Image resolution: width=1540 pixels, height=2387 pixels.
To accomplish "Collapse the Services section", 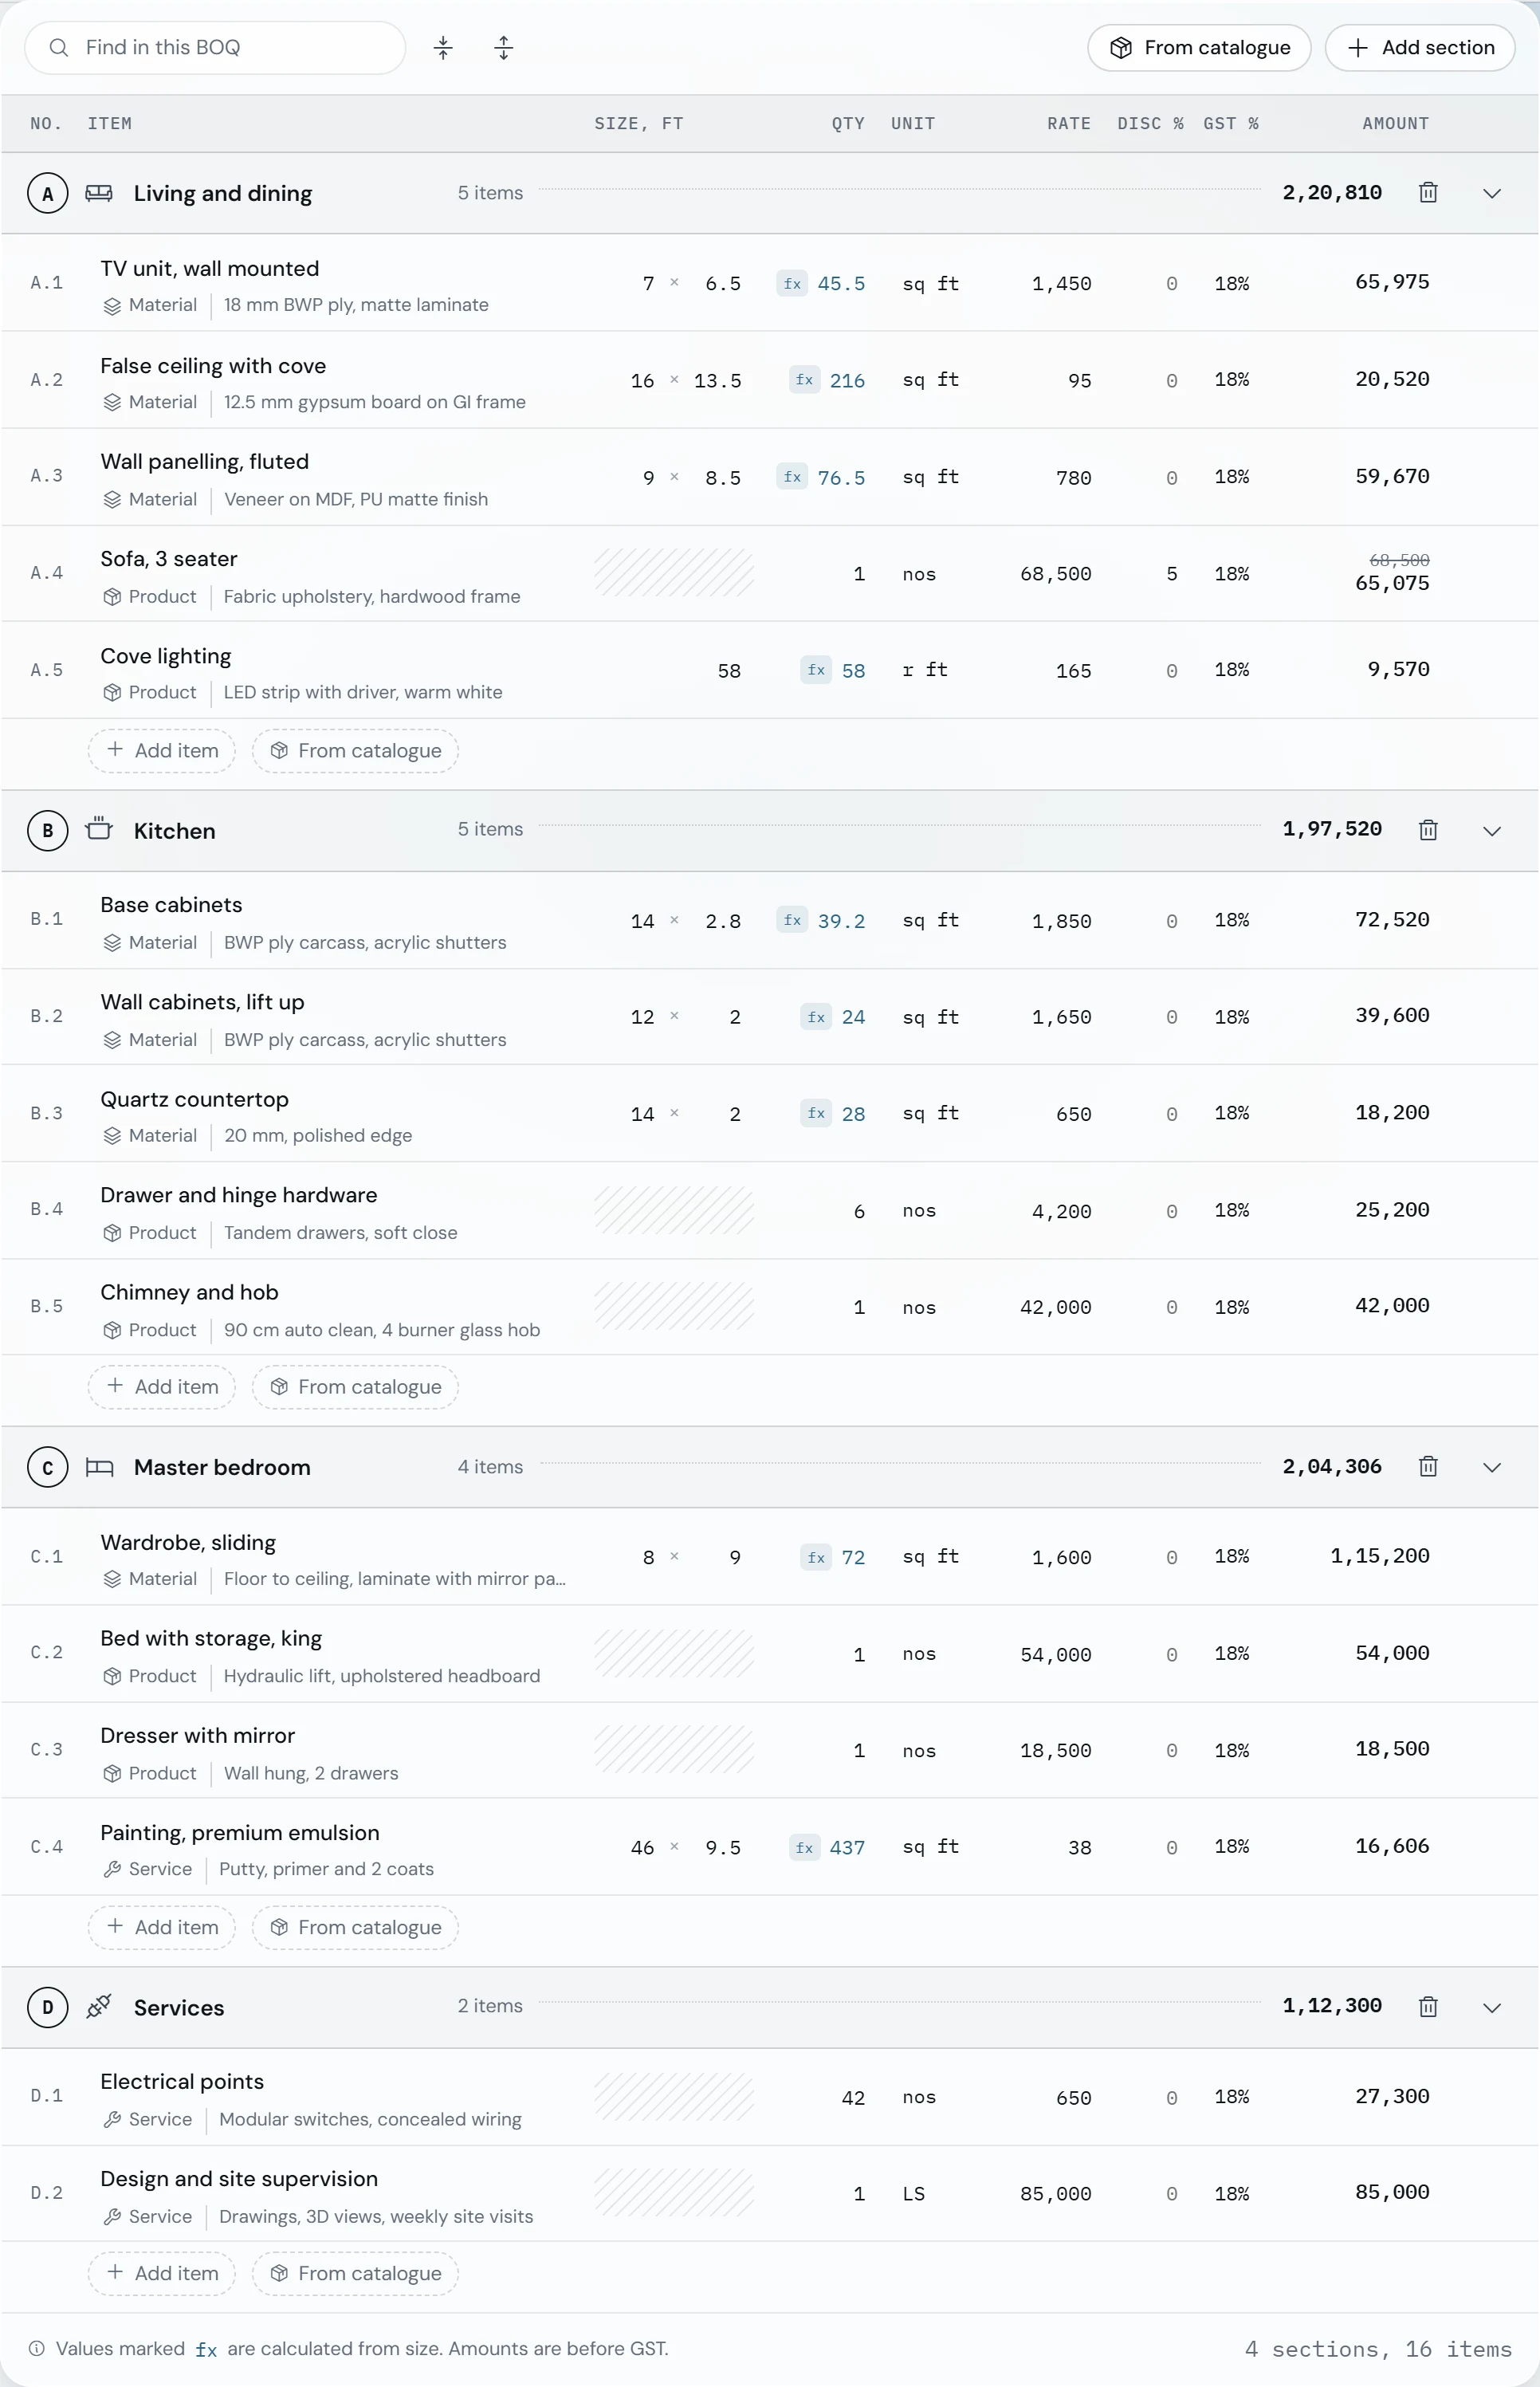I will pos(1492,2007).
